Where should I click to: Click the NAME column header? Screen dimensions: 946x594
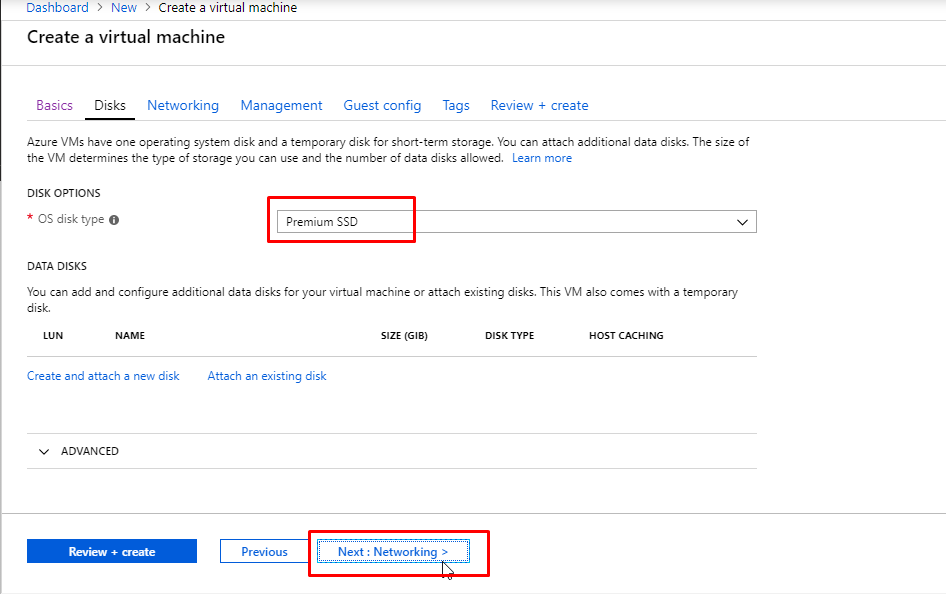click(x=130, y=336)
